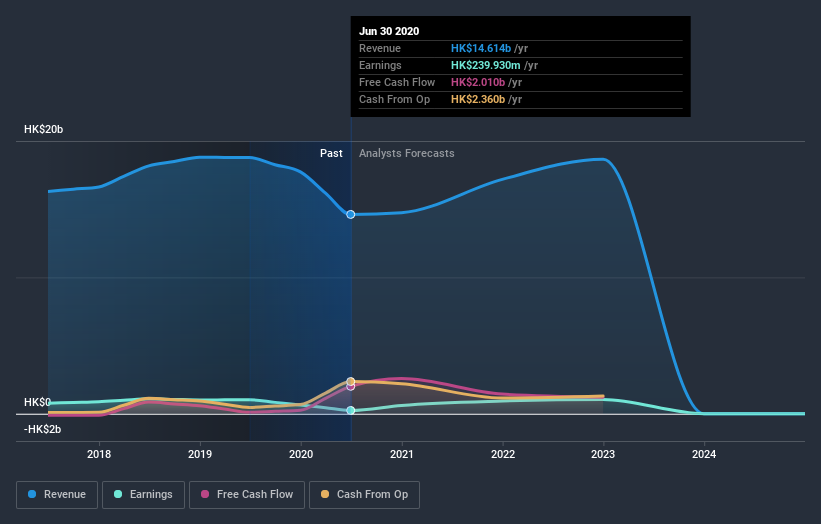Select the Earnings data point marker at mid-2020

[x=351, y=410]
